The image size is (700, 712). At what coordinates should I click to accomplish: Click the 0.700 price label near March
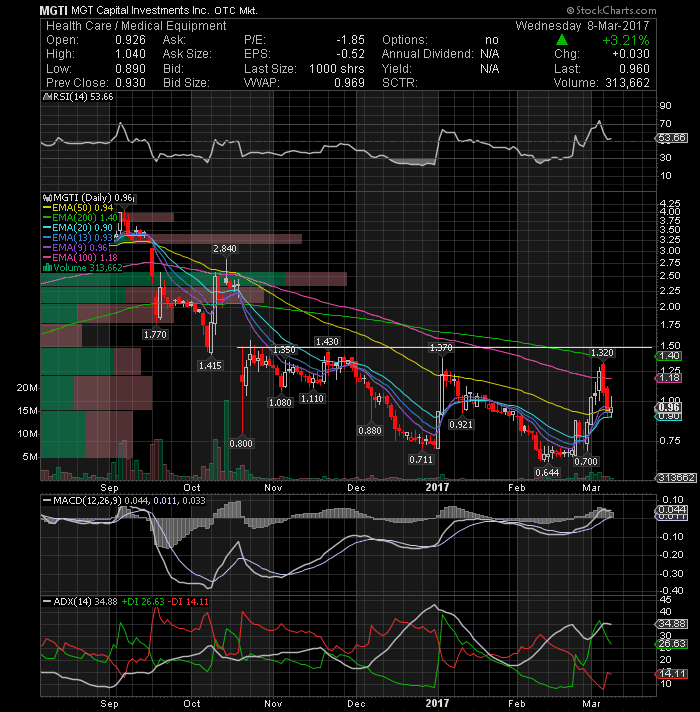586,461
